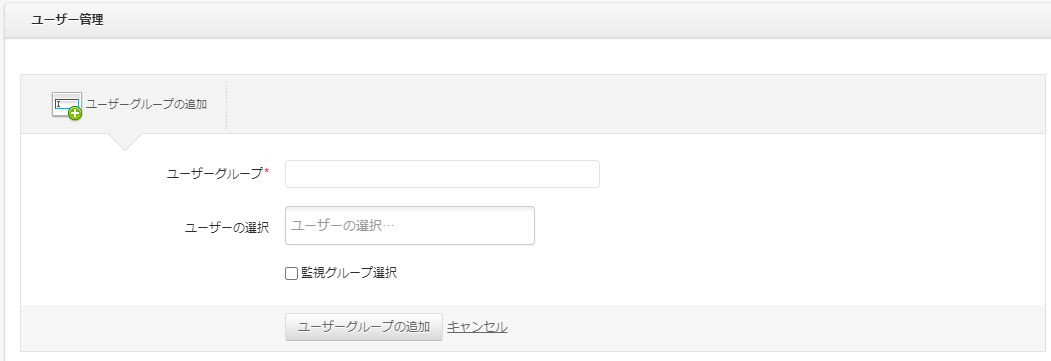The height and width of the screenshot is (361, 1051).
Task: Click the add user group icon
Action: click(66, 105)
